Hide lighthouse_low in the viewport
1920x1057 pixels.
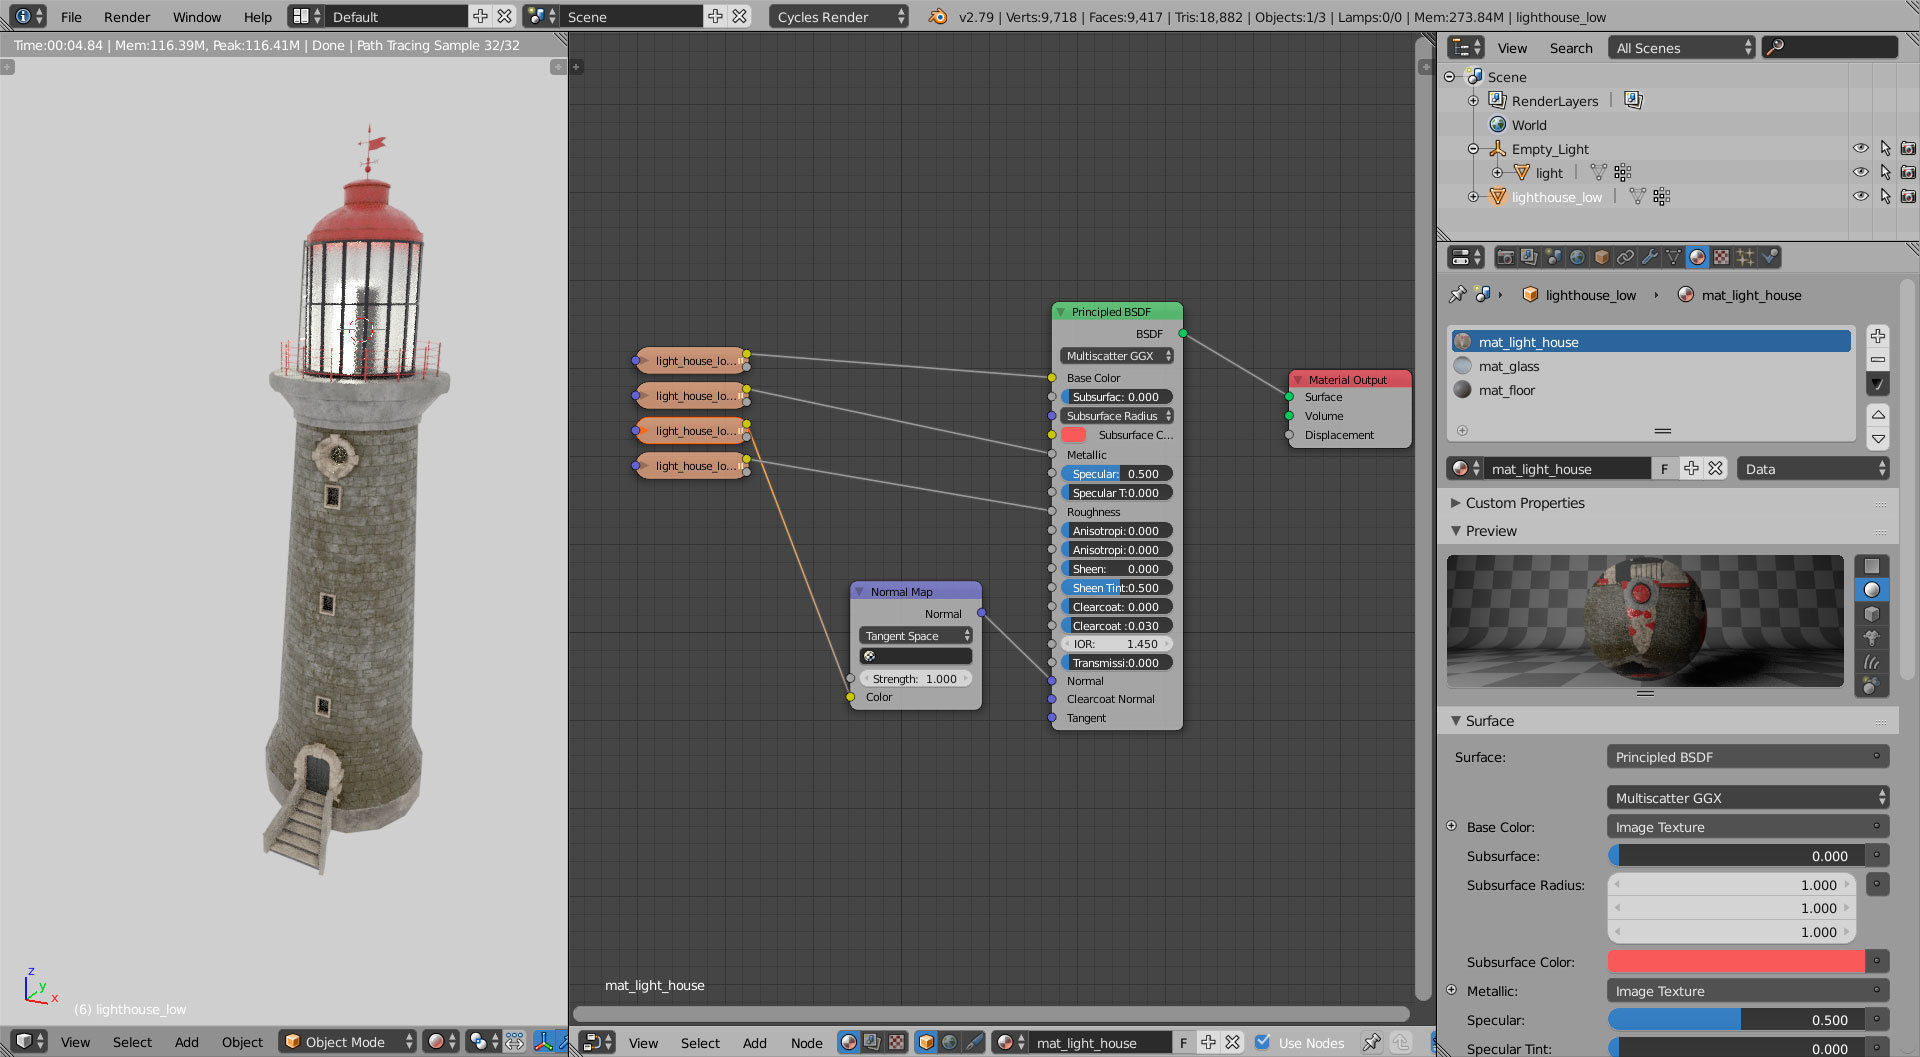pyautogui.click(x=1860, y=196)
